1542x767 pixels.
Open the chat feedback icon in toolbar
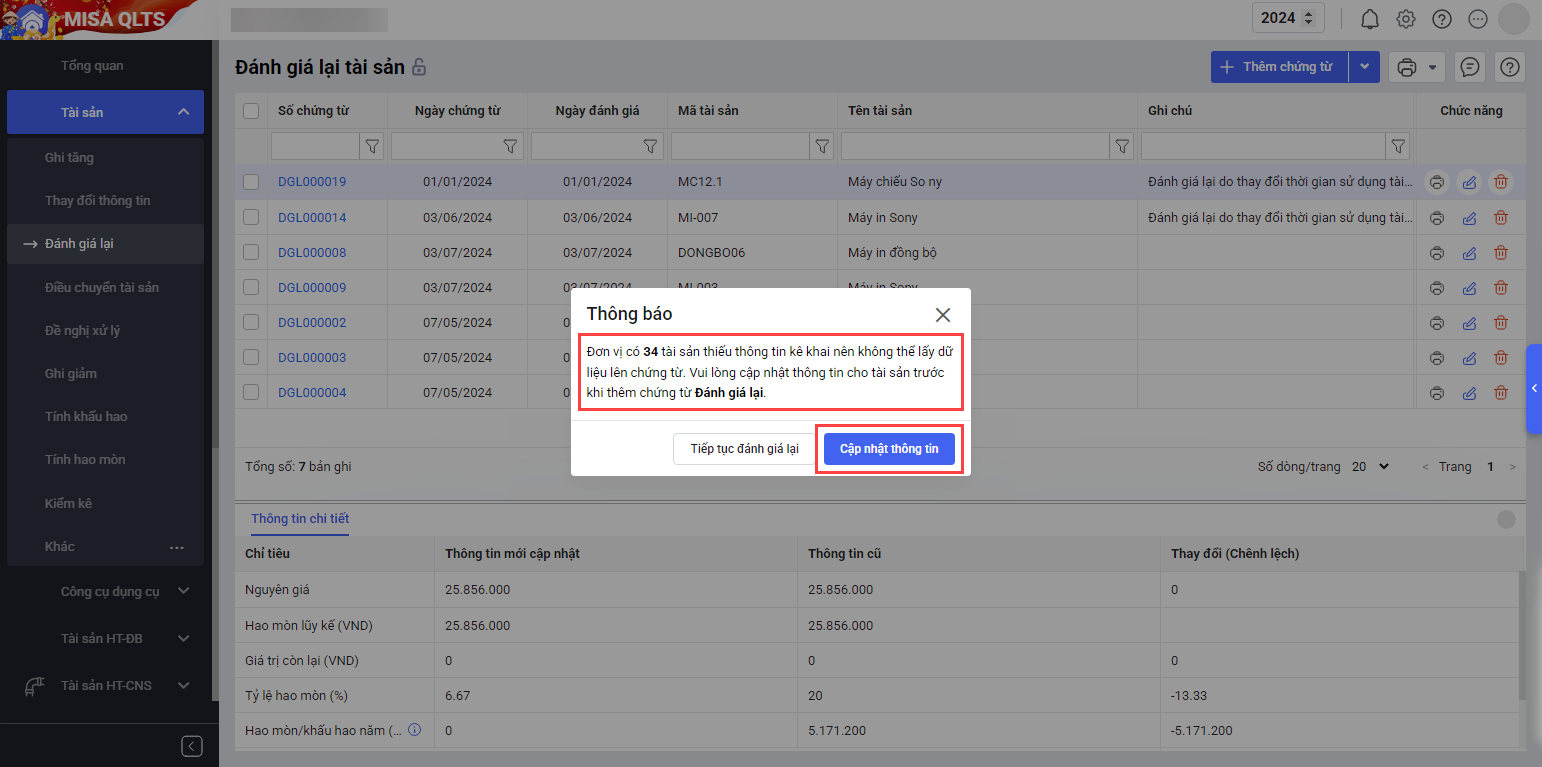[1469, 67]
